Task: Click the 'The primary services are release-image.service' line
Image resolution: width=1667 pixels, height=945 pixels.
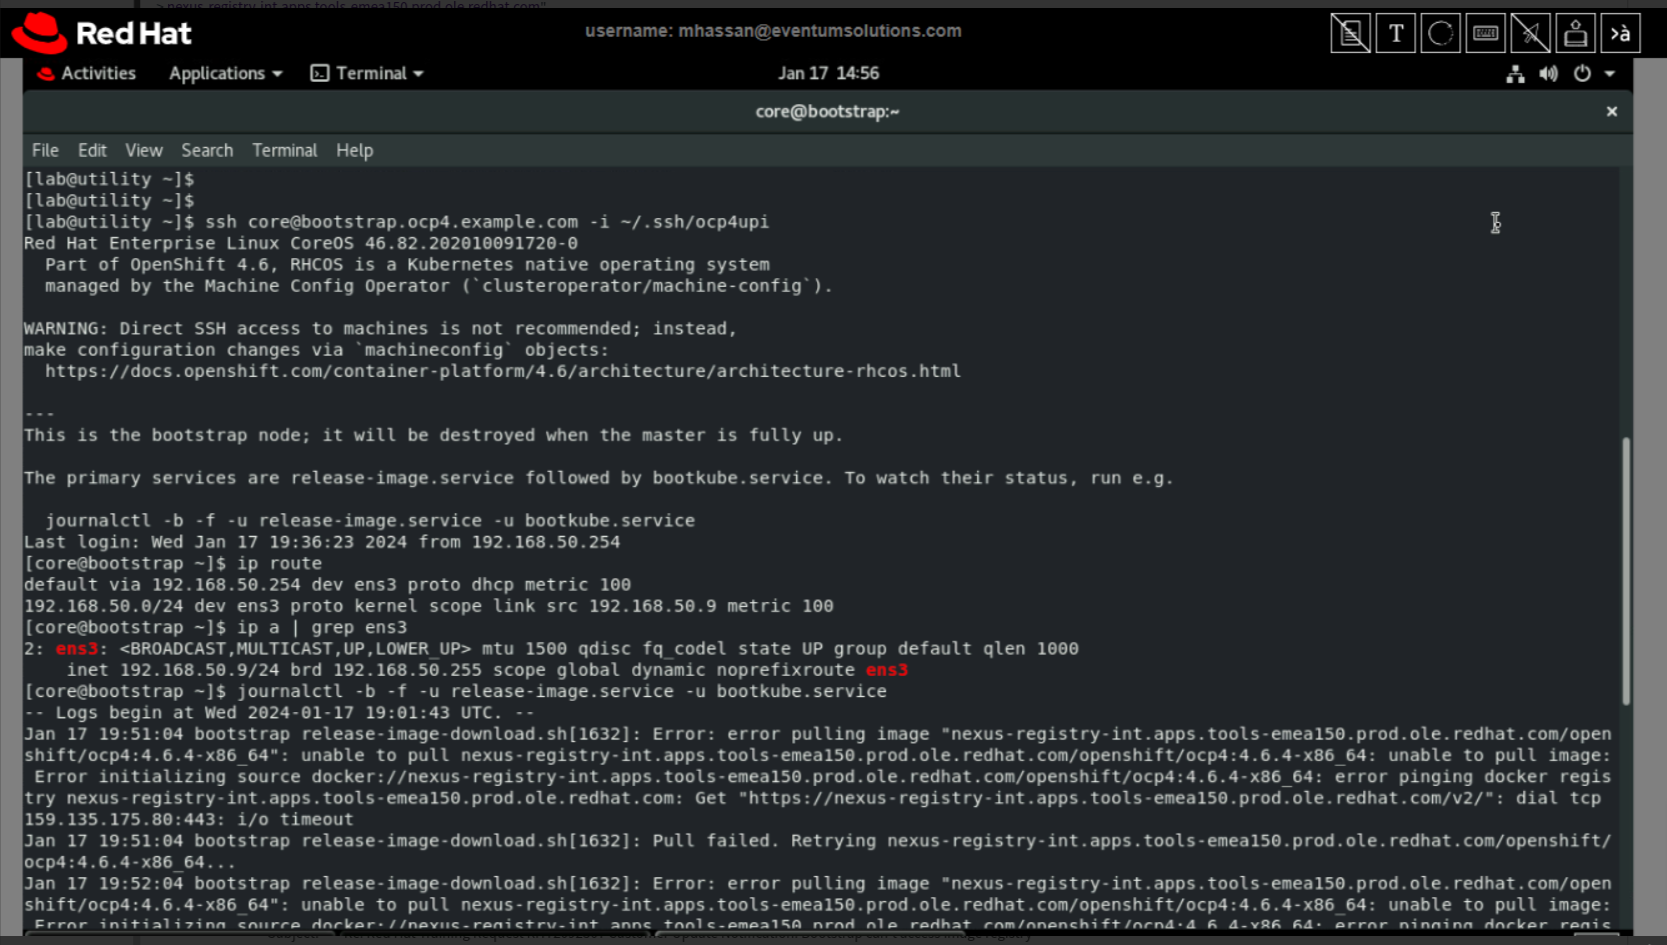Action: coord(598,478)
